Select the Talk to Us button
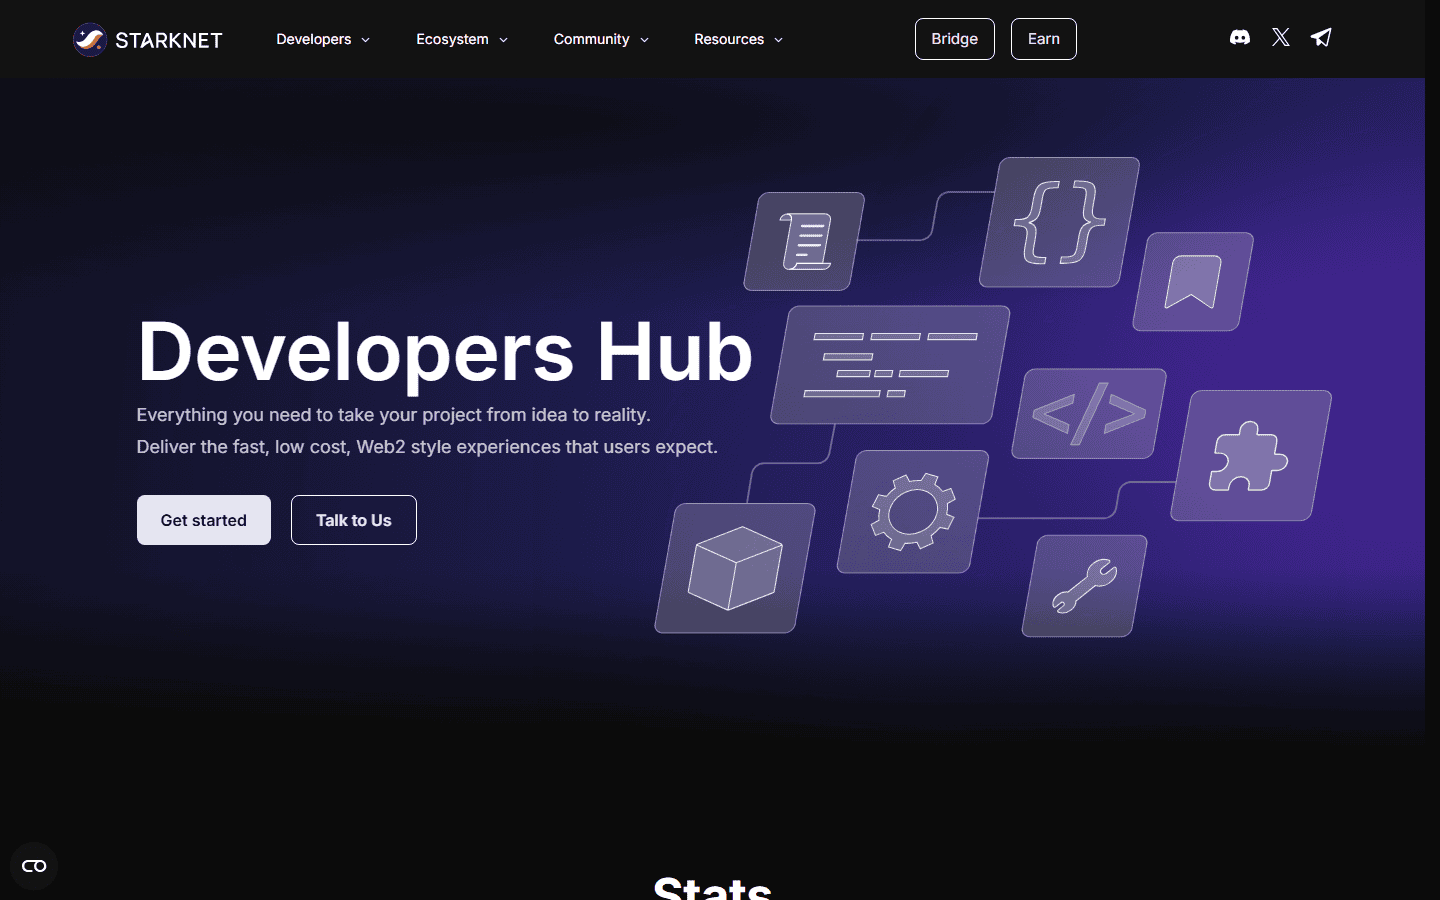Viewport: 1440px width, 900px height. point(354,520)
